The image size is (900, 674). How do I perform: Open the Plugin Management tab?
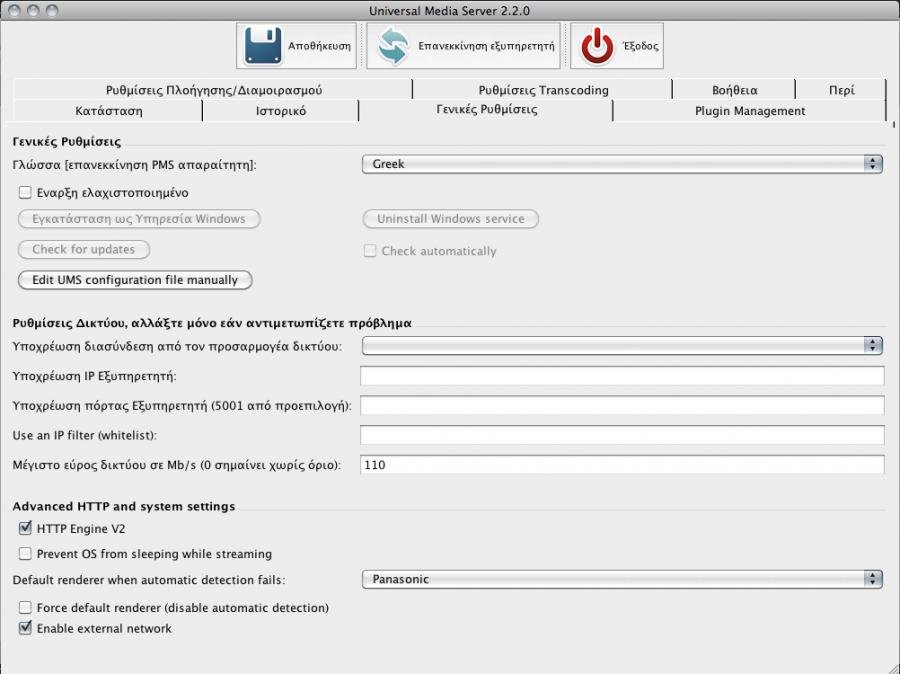[x=750, y=111]
